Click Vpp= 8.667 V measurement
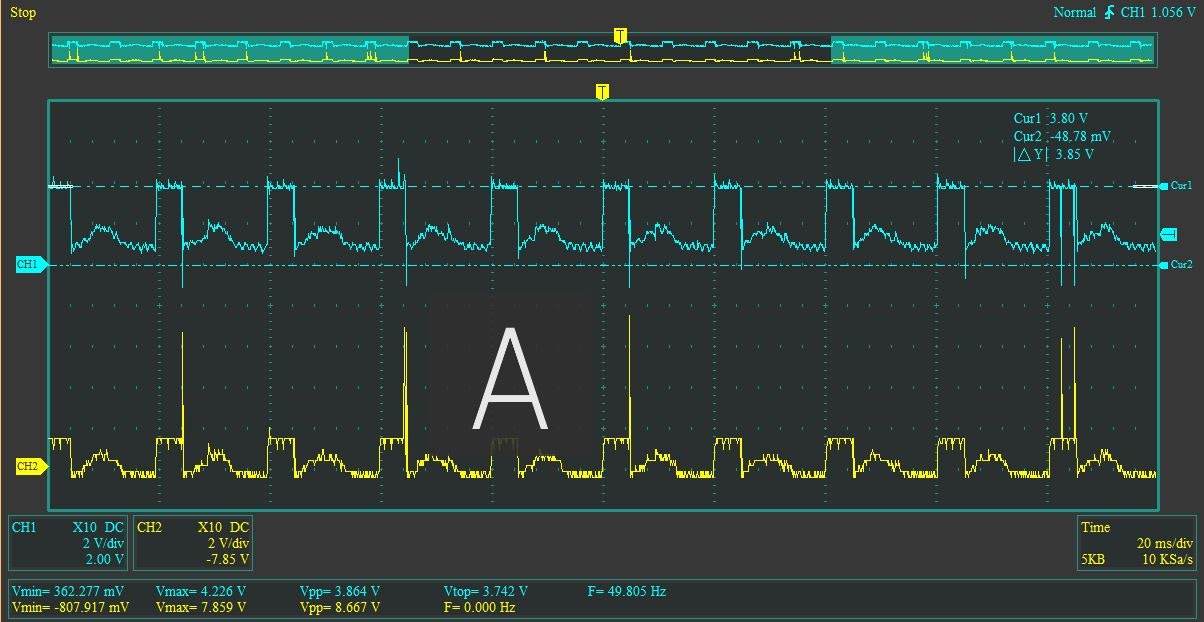The width and height of the screenshot is (1204, 622). (340, 607)
